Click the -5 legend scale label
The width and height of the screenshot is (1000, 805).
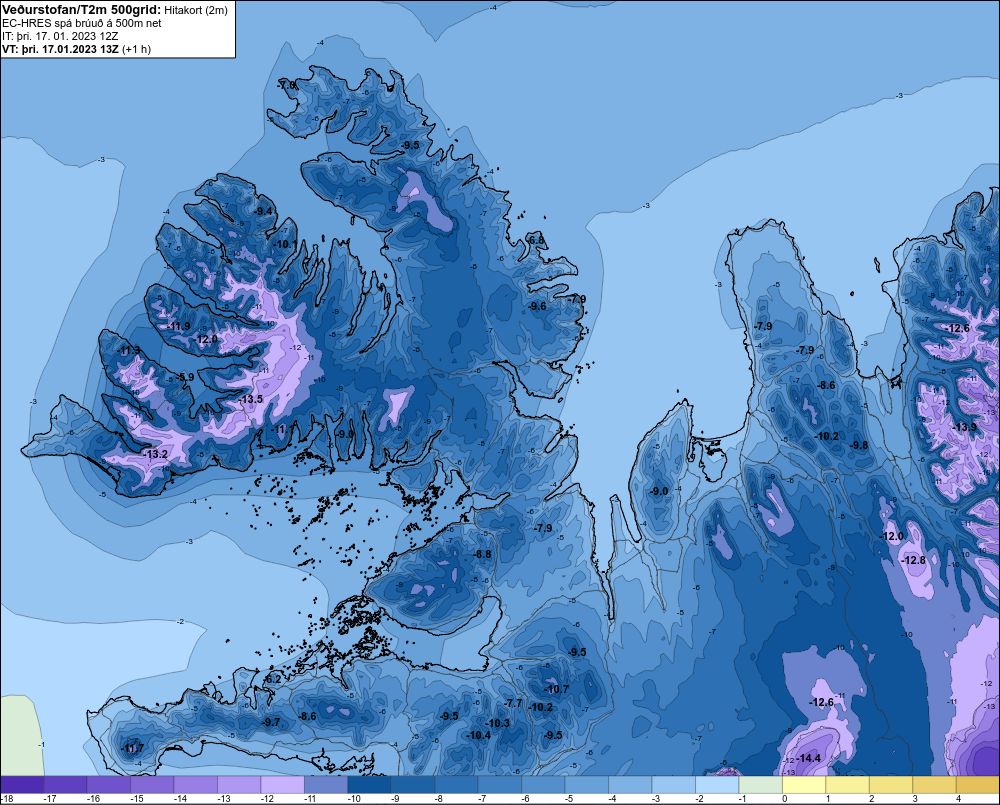click(568, 799)
